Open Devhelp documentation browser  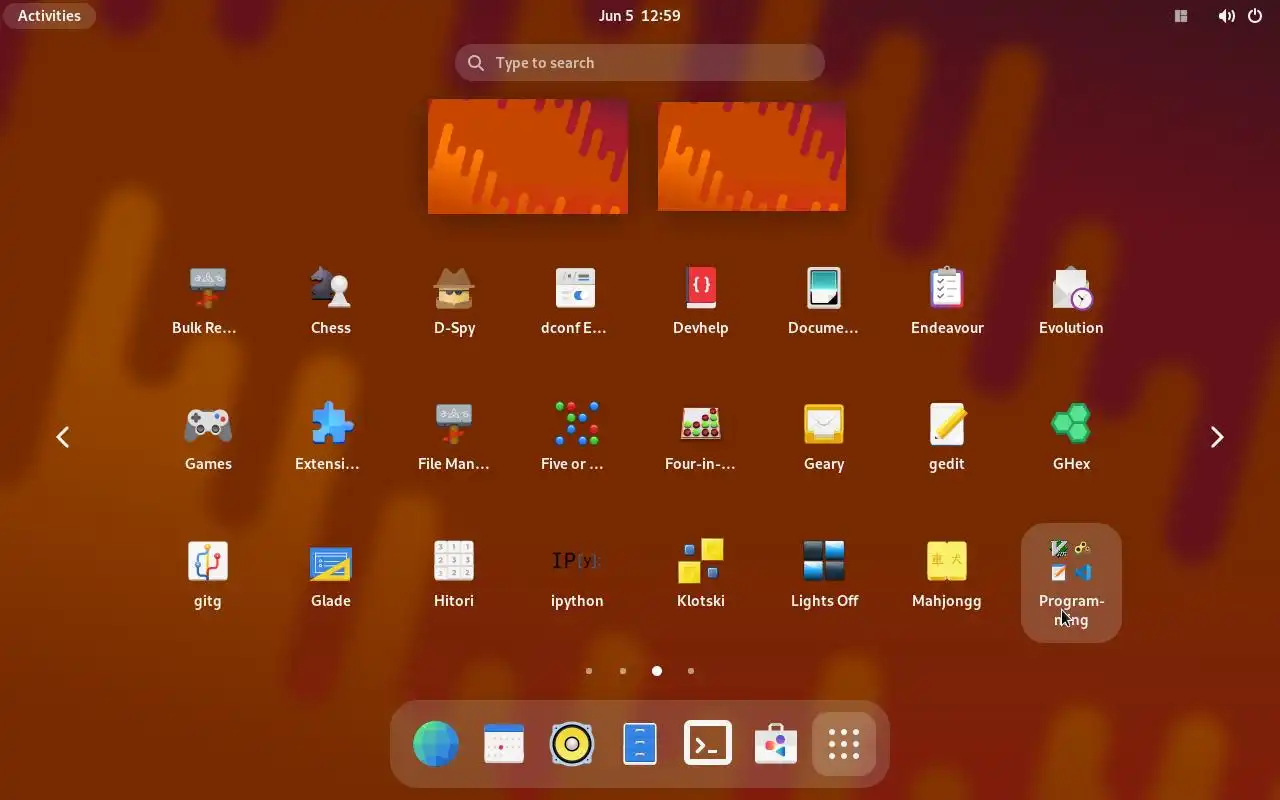pos(700,301)
